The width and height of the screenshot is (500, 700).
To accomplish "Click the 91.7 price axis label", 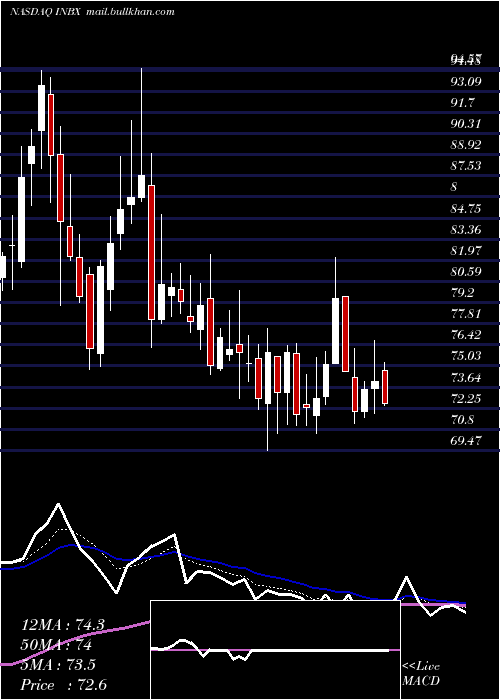I will [x=463, y=103].
